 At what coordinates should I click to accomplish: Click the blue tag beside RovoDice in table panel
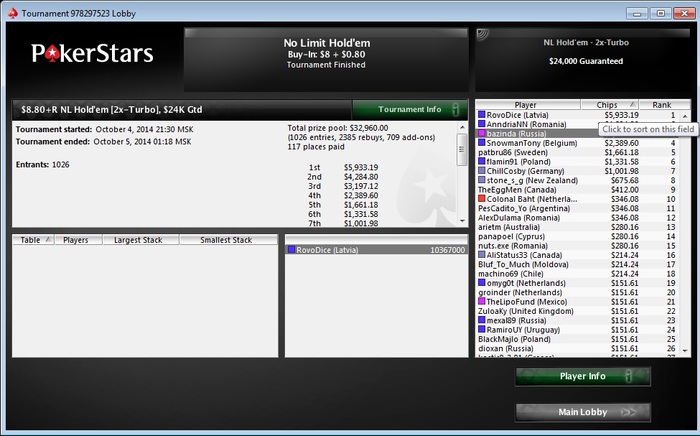292,250
